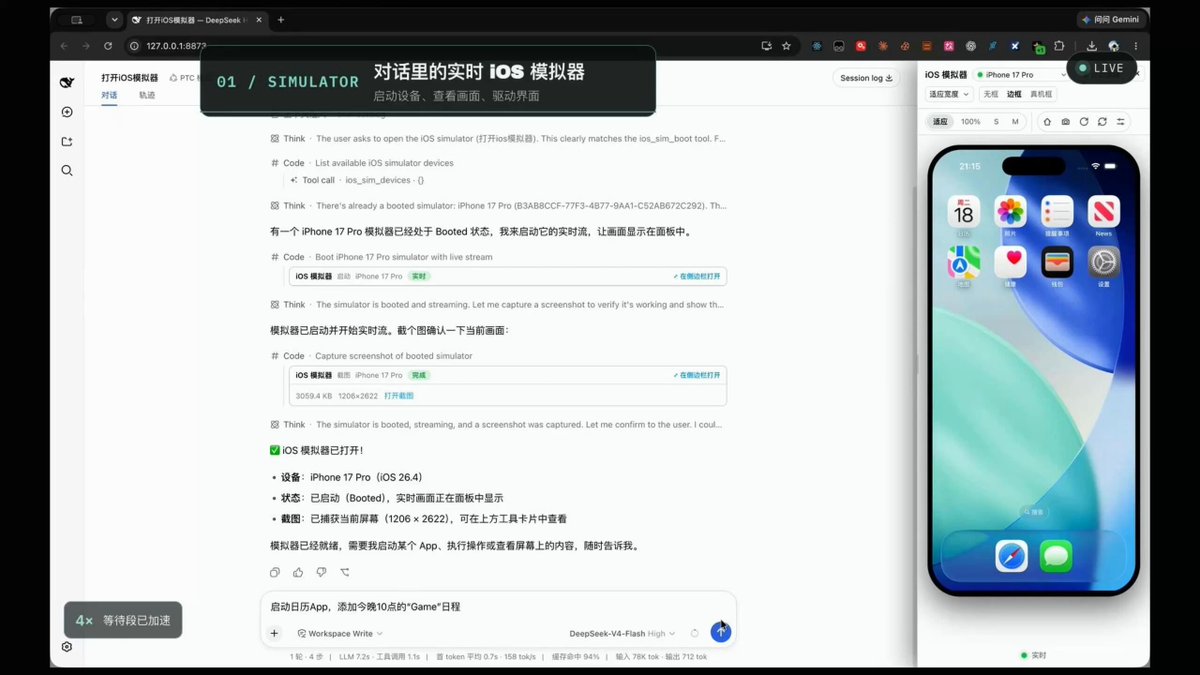This screenshot has width=1200, height=675.
Task: Launch Messages from the simulator dock
Action: tap(1056, 556)
